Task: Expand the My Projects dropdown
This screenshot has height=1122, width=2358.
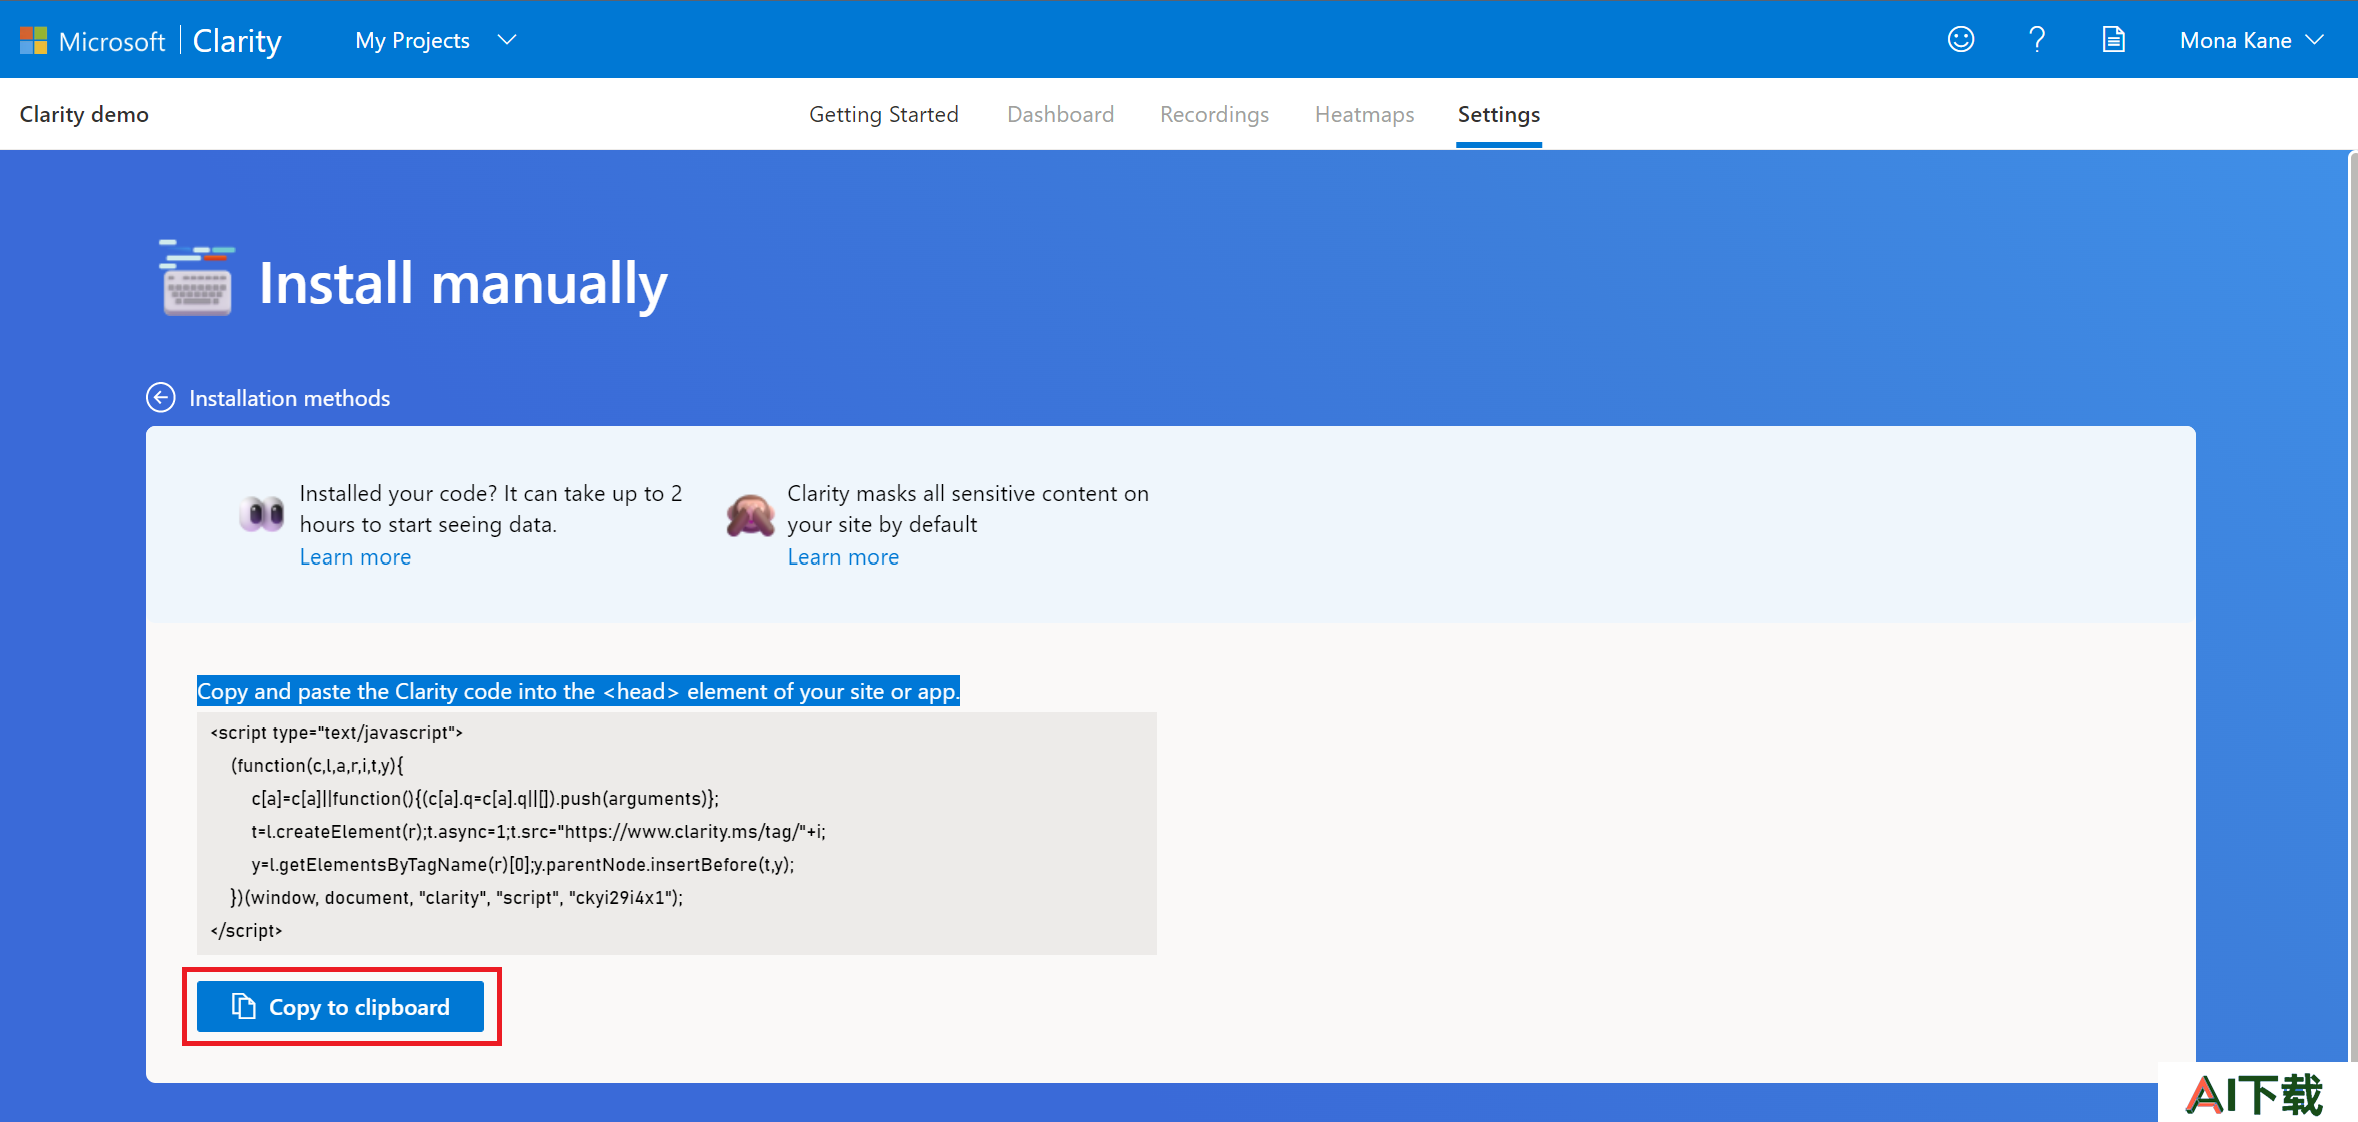Action: [x=436, y=40]
